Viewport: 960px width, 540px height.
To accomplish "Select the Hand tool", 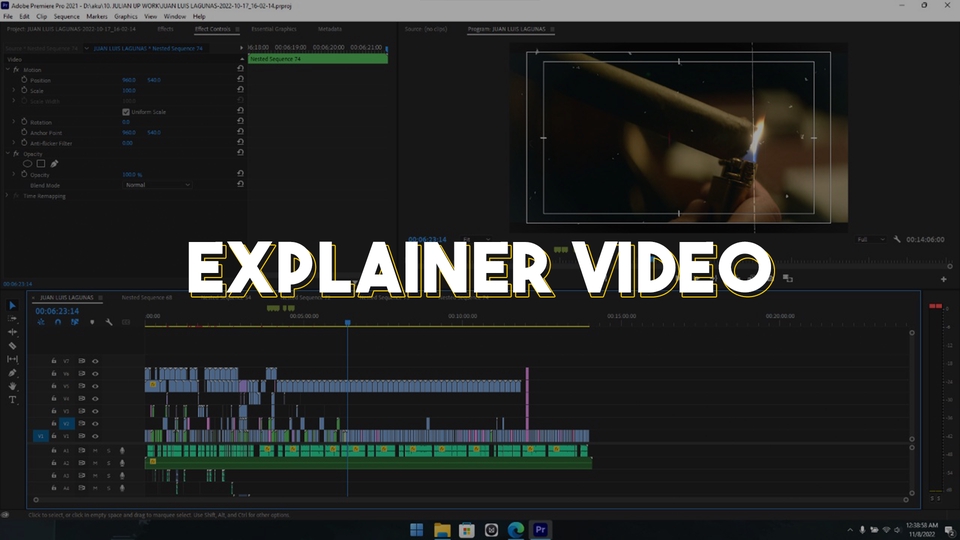I will 12,386.
